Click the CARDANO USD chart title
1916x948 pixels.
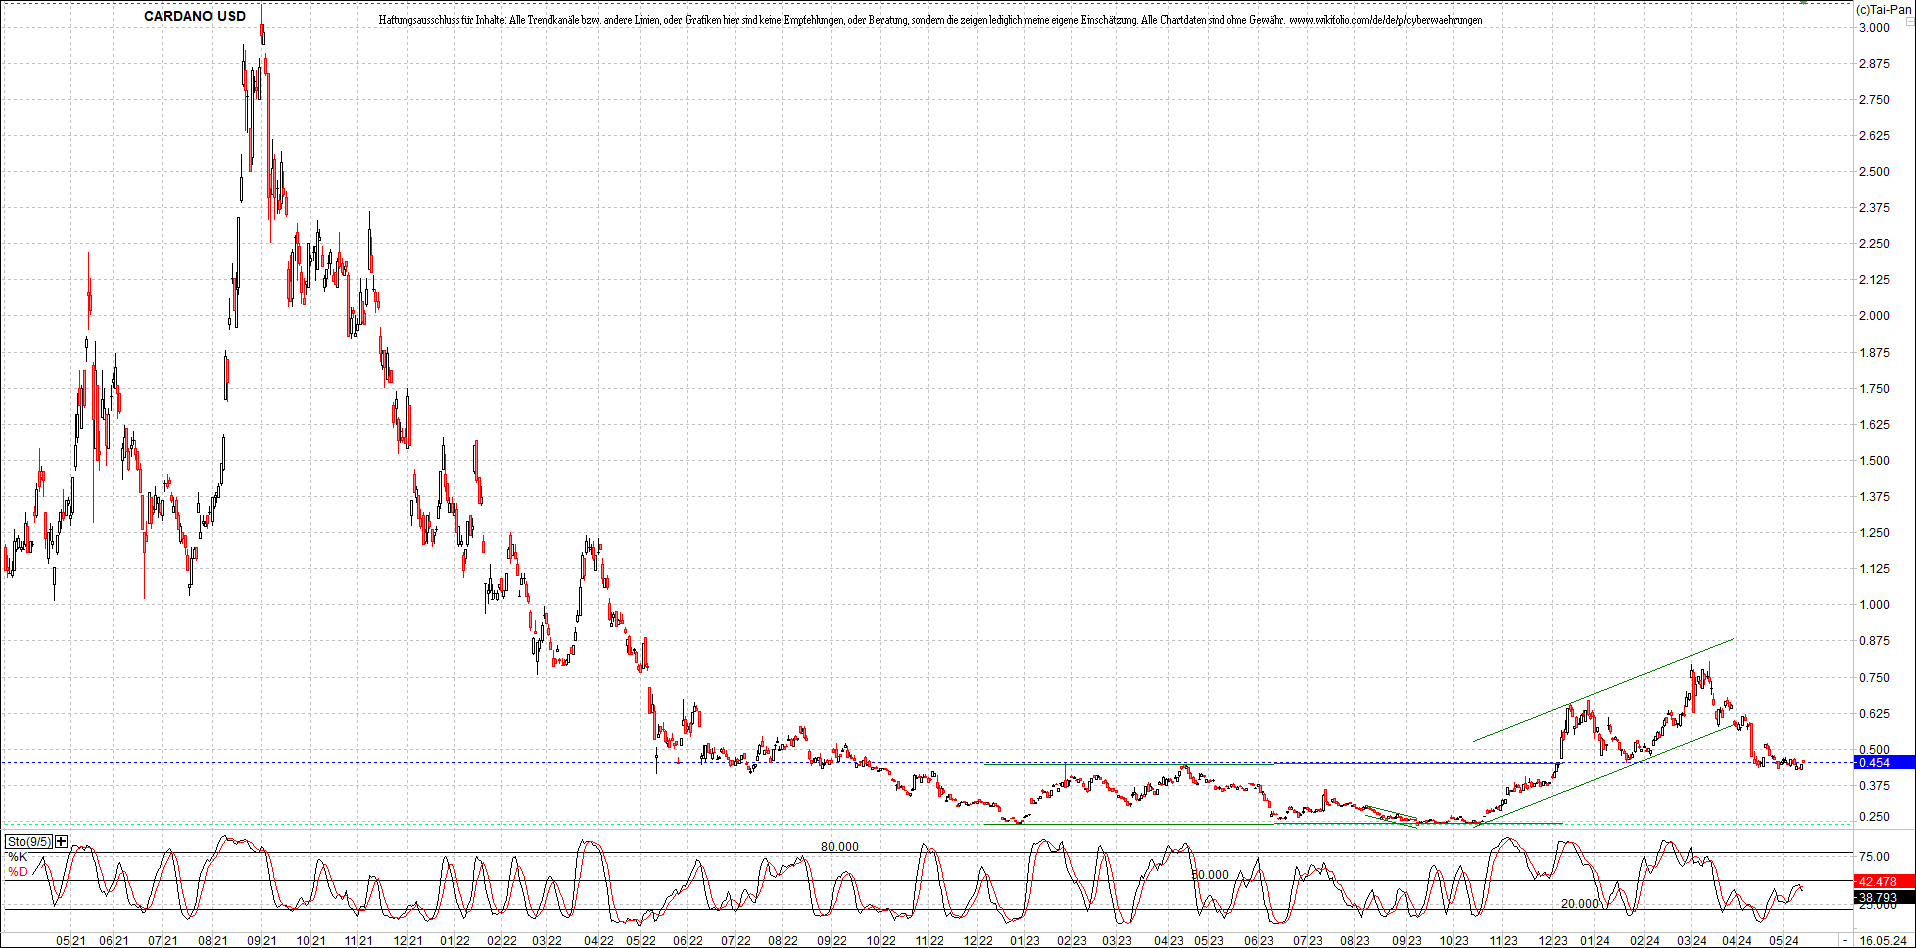click(195, 16)
